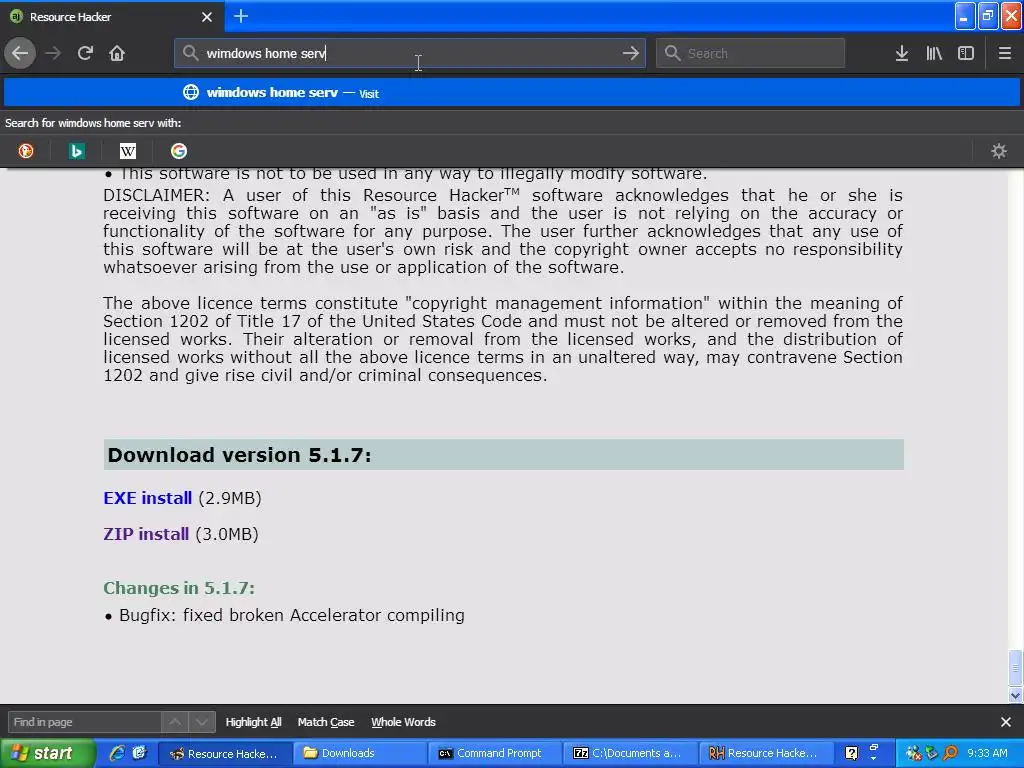1024x768 pixels.
Task: Open a new tab with plus button
Action: point(241,16)
